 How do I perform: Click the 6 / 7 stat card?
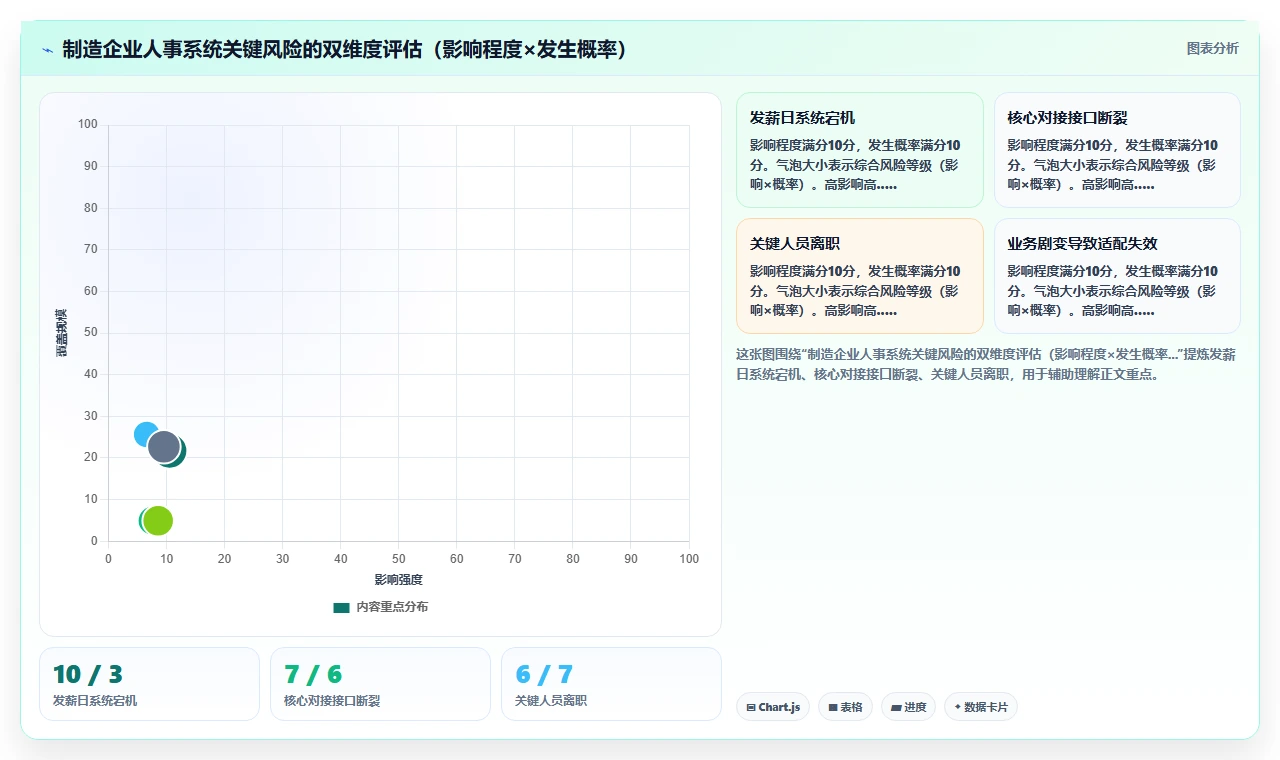click(x=611, y=684)
